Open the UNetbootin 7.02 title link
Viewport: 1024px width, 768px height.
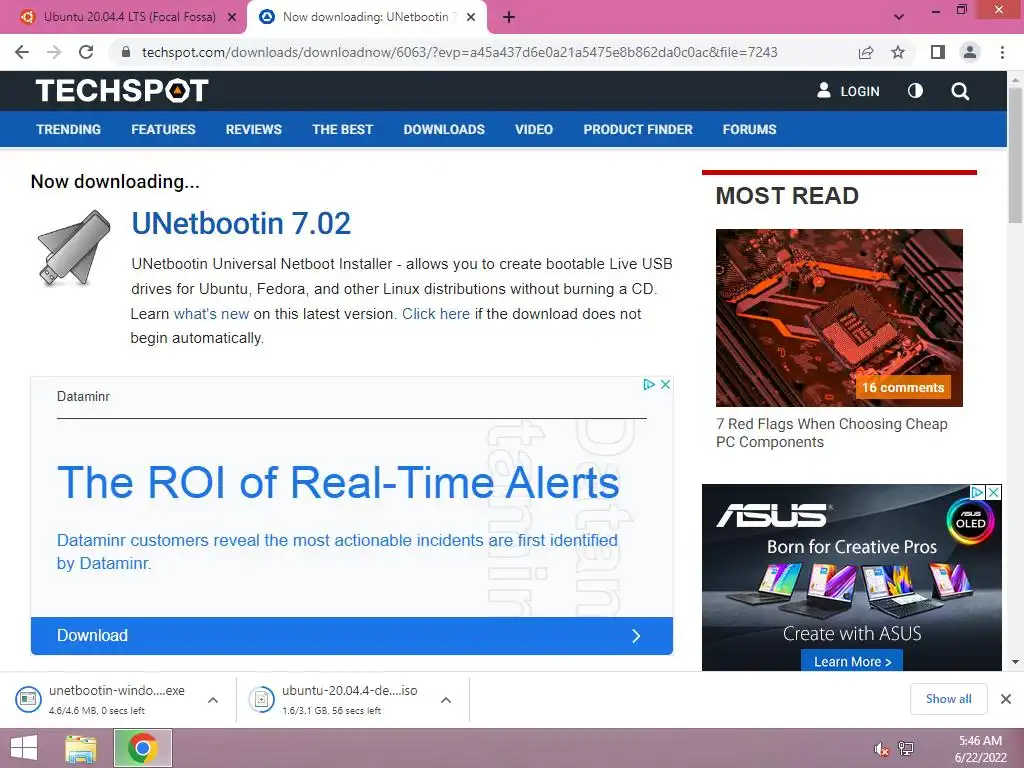pos(241,223)
